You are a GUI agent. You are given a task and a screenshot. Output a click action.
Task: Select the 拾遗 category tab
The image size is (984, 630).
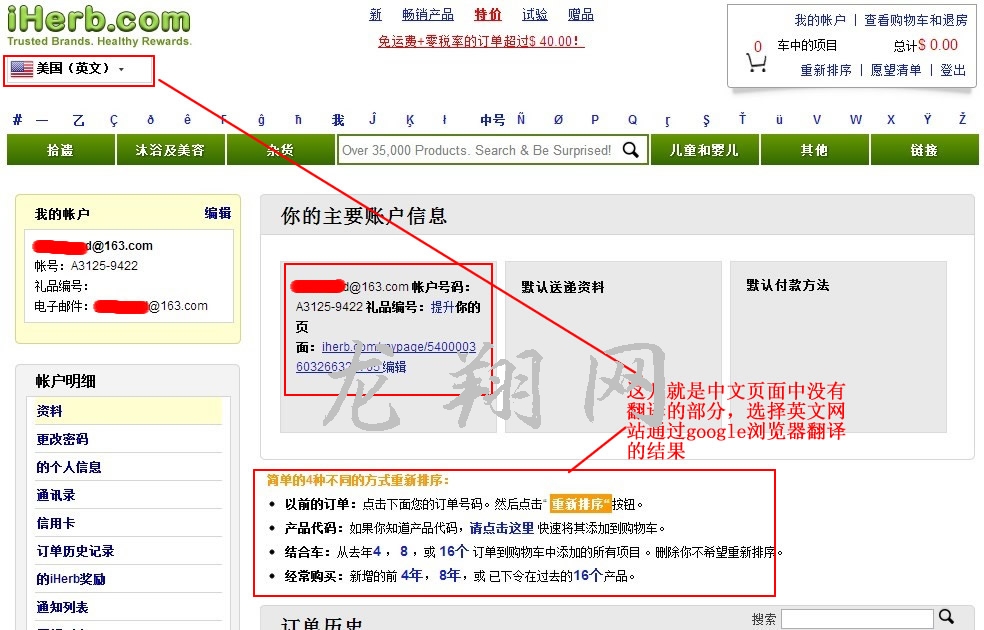[x=61, y=150]
